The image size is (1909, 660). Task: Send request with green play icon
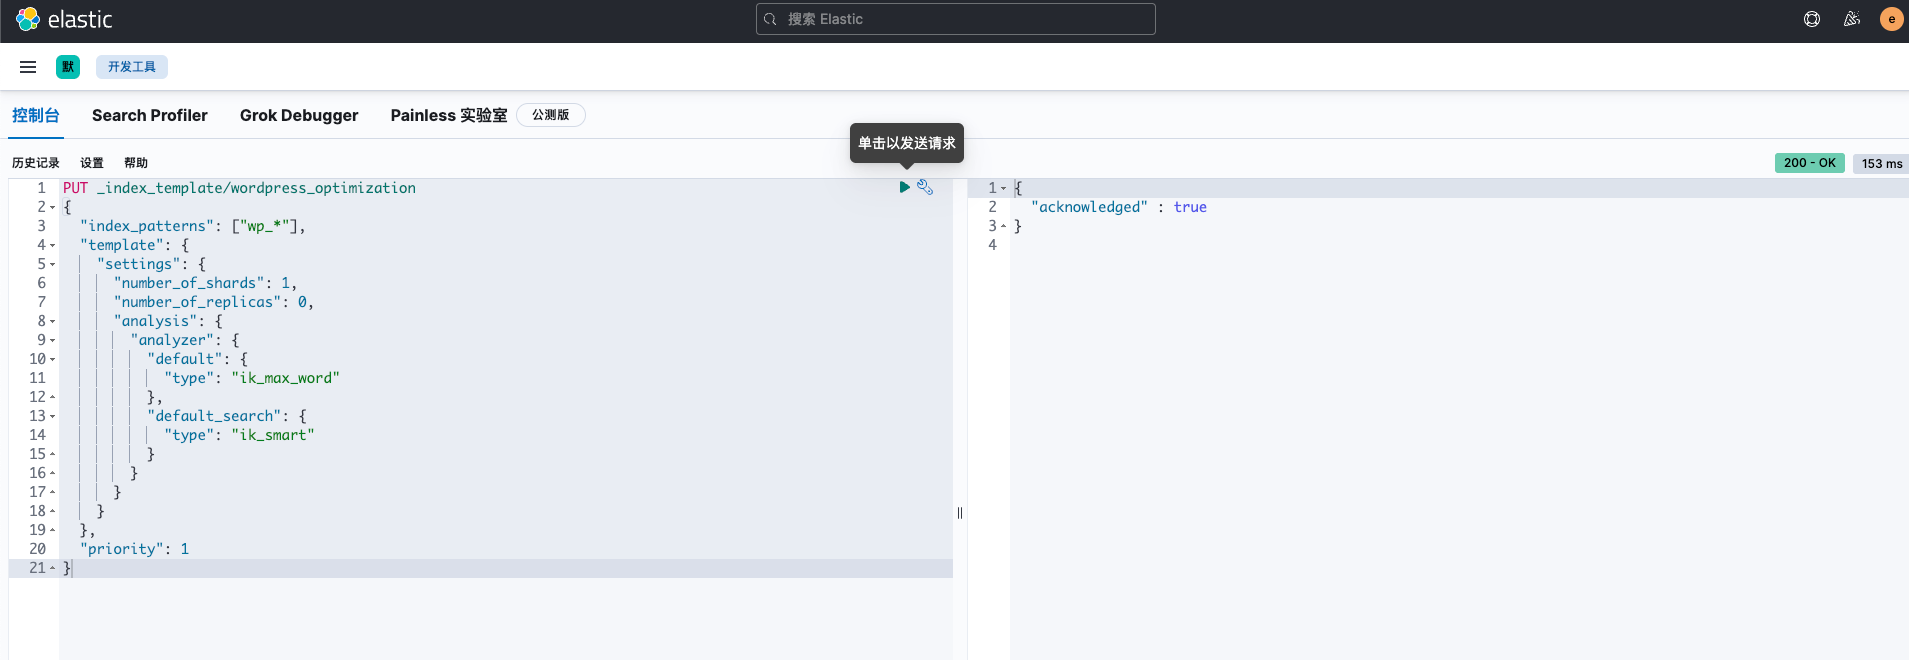point(904,187)
